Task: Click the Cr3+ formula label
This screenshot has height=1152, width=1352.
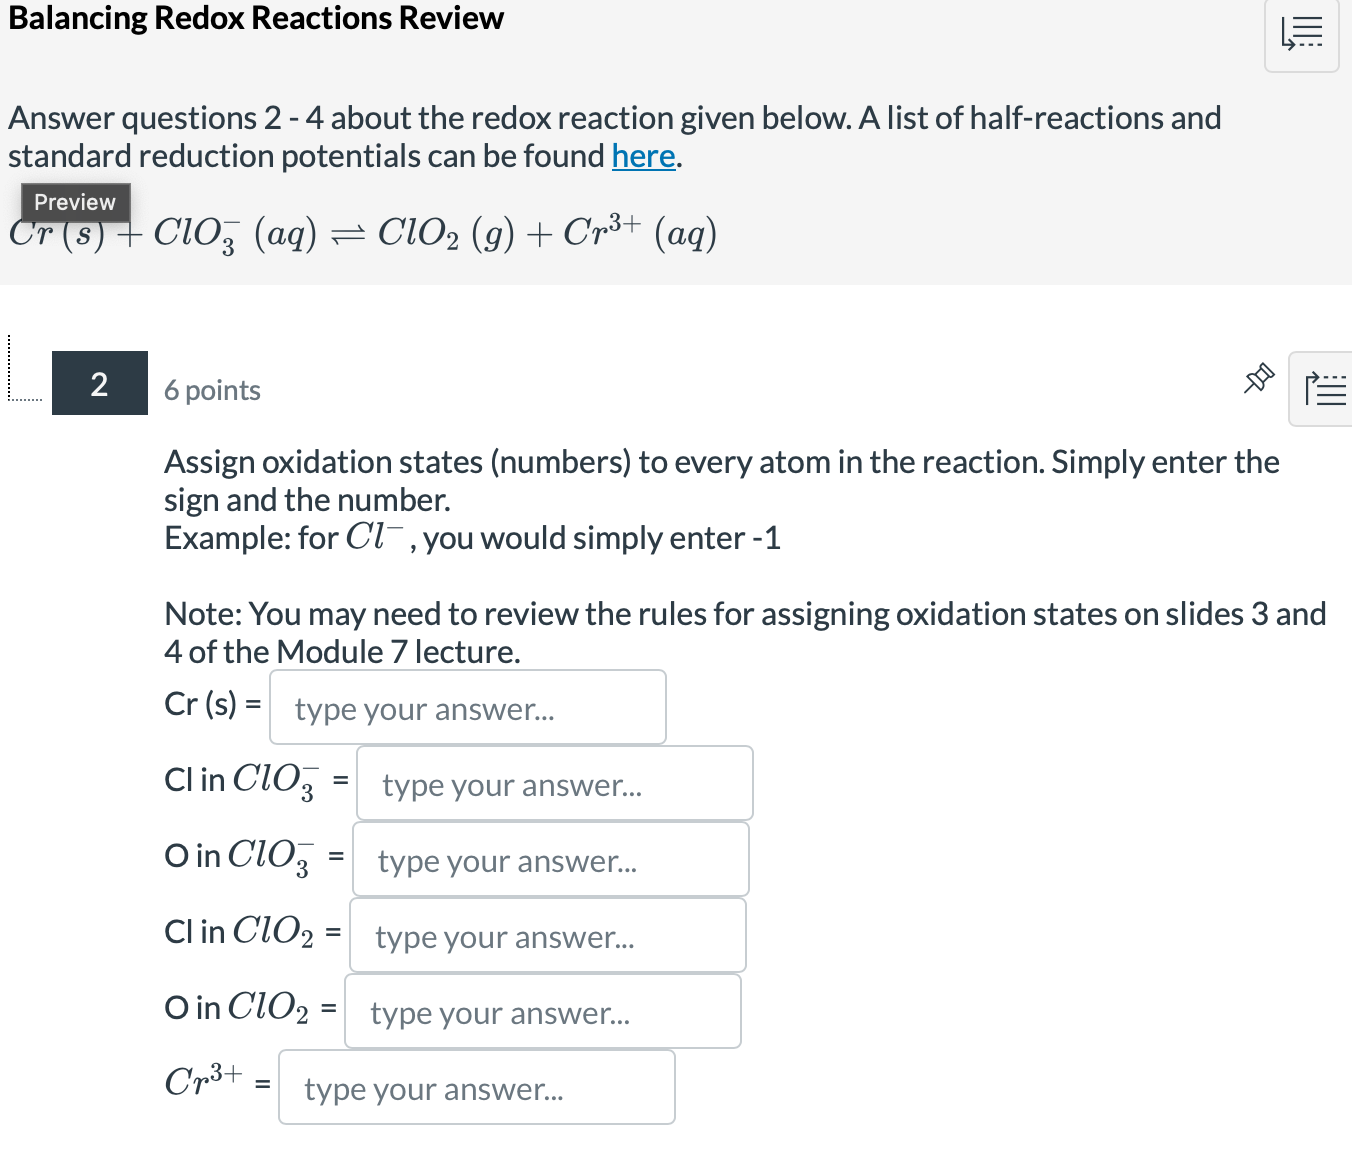Action: point(204,1080)
